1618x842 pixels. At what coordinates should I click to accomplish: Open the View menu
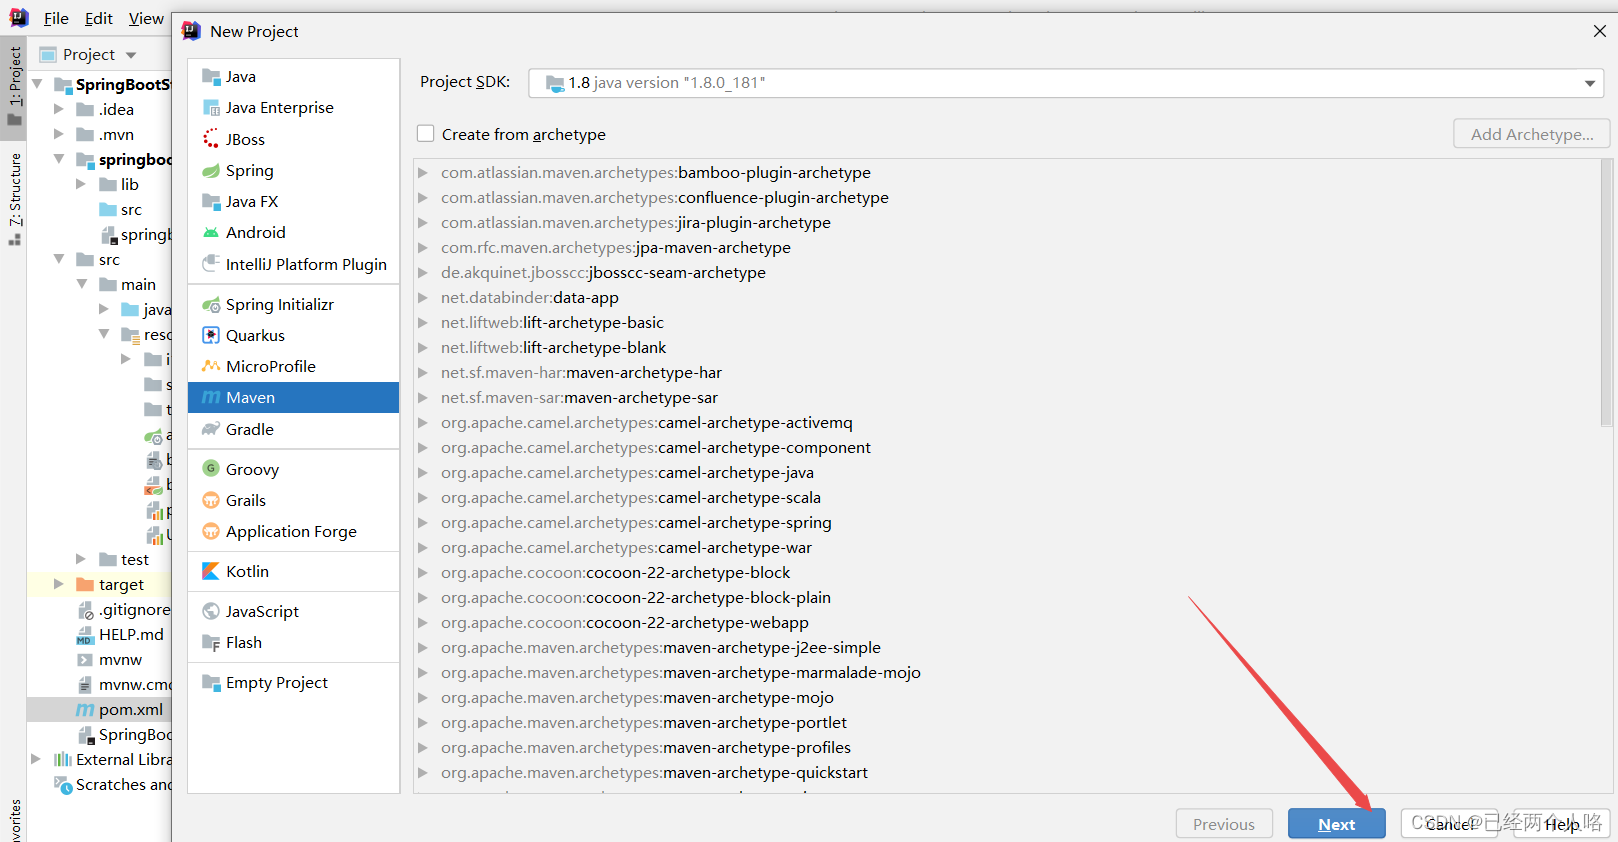tap(146, 18)
